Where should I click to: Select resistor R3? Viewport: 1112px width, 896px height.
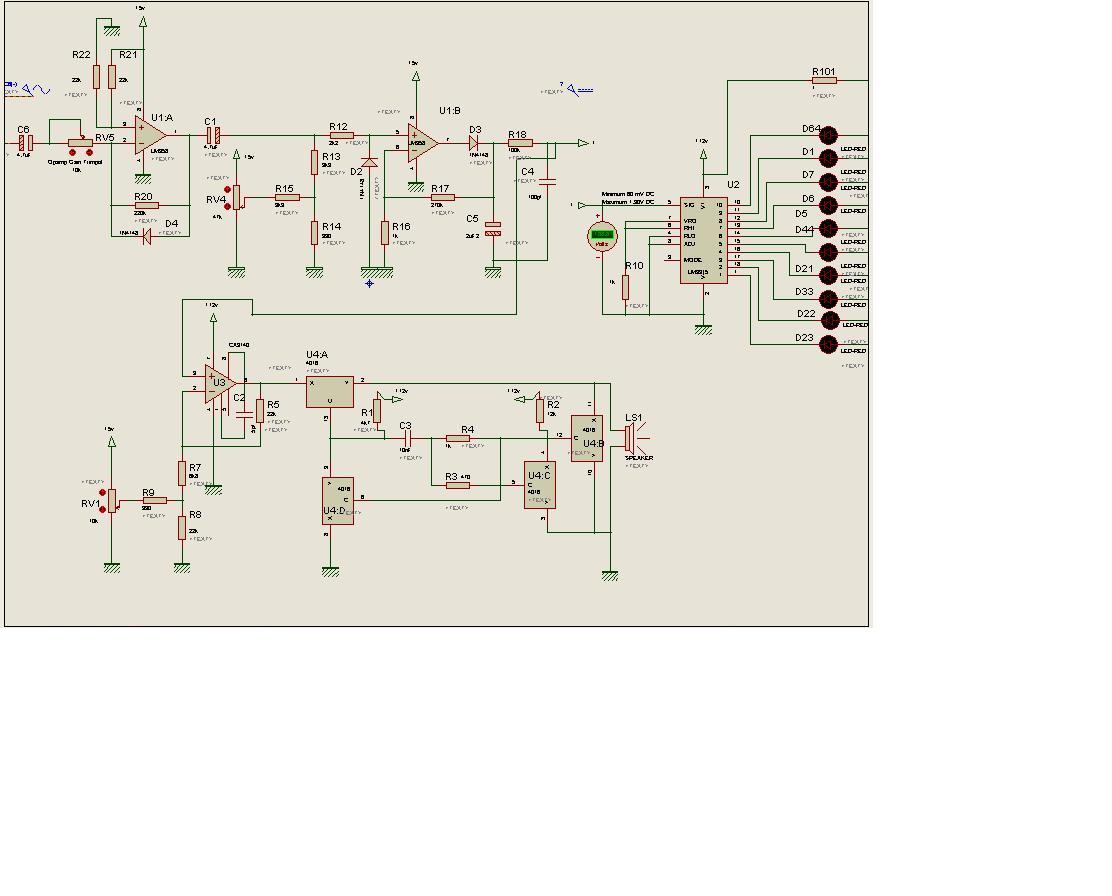457,485
